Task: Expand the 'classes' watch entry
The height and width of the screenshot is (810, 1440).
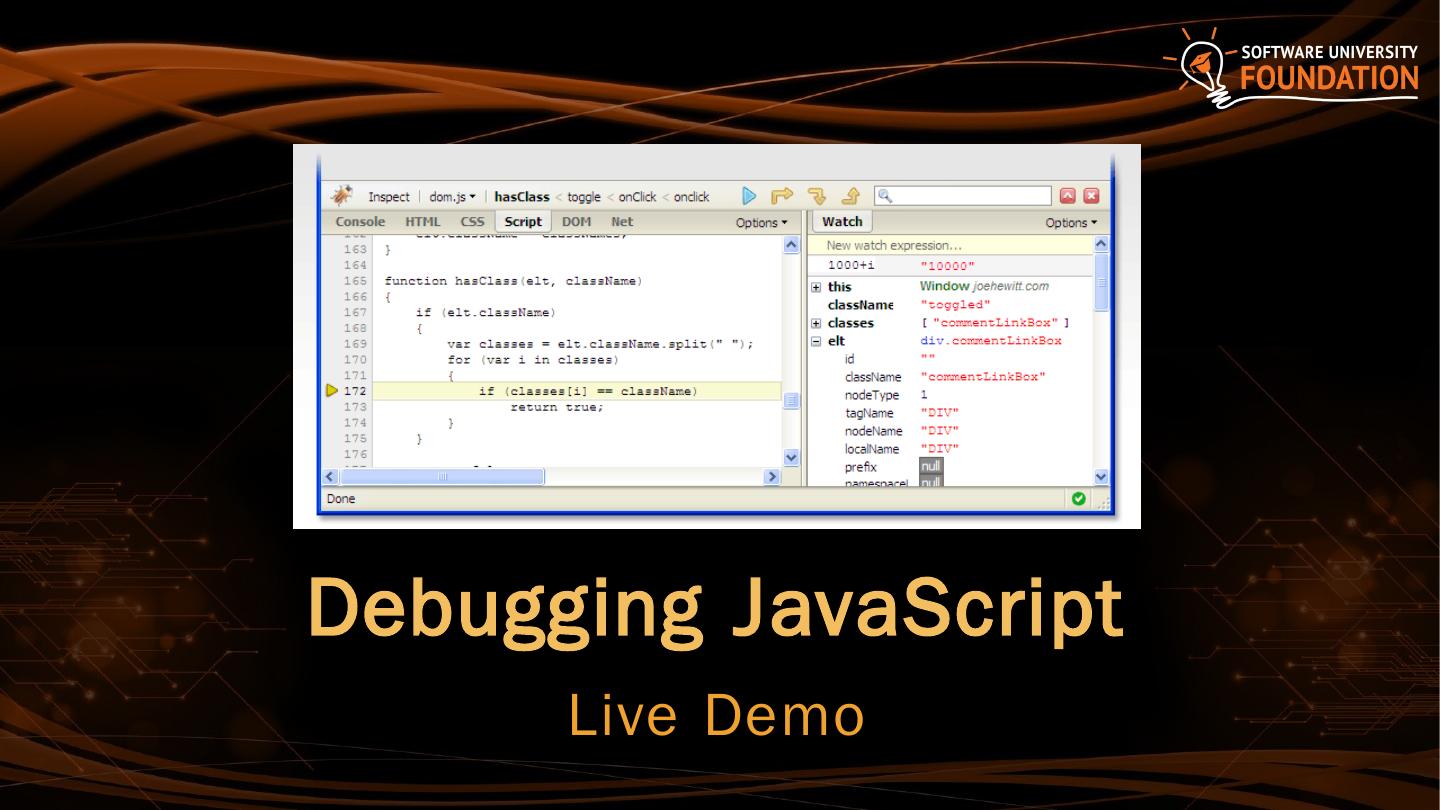Action: tap(816, 323)
